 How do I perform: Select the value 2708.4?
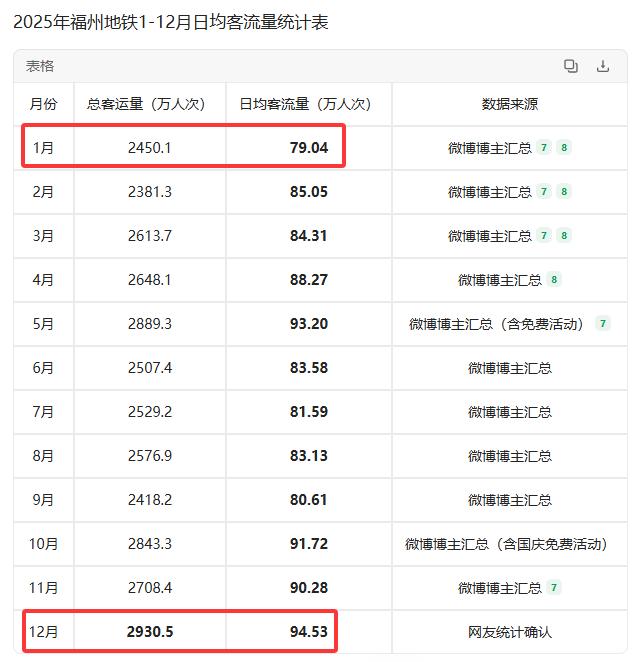click(x=150, y=588)
